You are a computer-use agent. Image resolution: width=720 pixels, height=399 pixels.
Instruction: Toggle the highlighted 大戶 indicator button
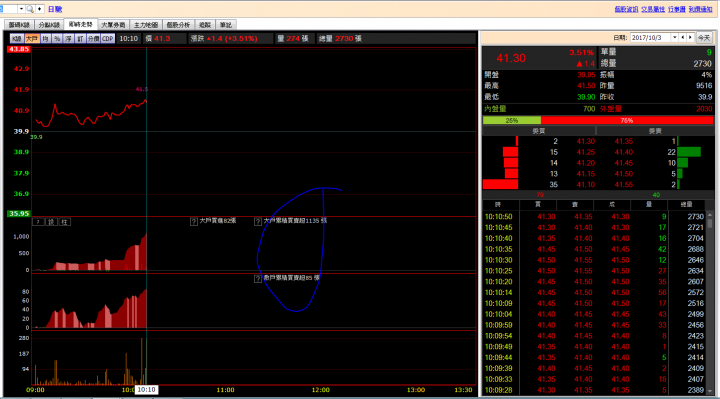pyautogui.click(x=32, y=39)
